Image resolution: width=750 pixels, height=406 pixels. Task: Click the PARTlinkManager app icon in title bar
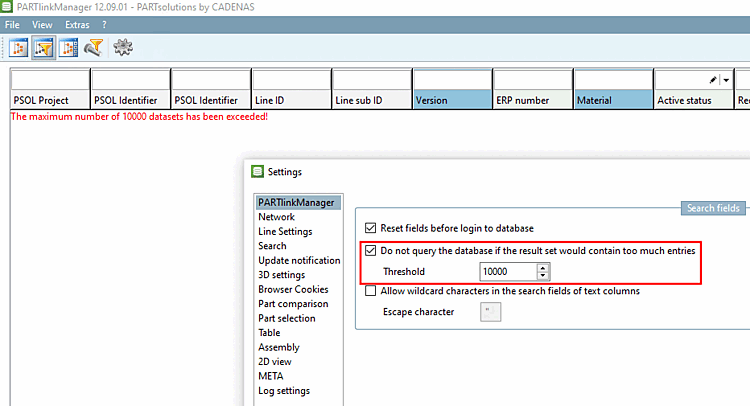click(x=6, y=7)
